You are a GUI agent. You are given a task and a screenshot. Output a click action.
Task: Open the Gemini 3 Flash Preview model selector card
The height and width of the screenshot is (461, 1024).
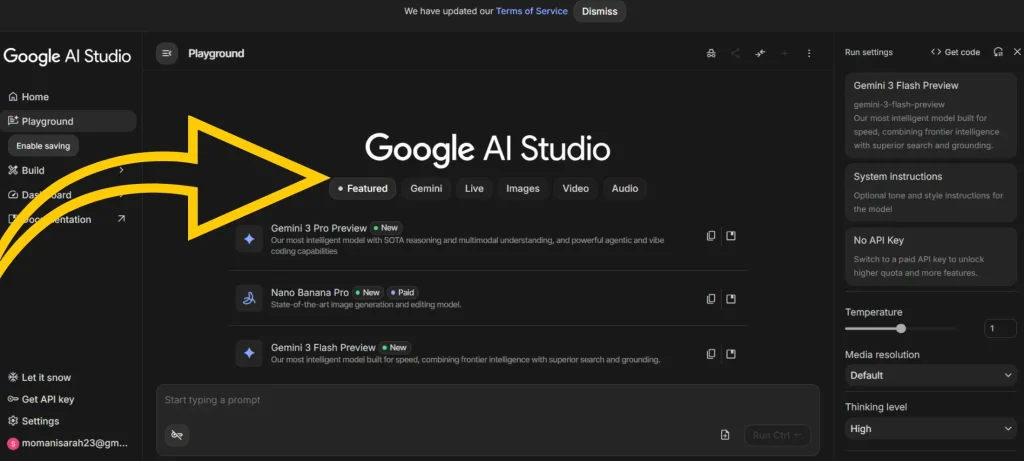931,115
